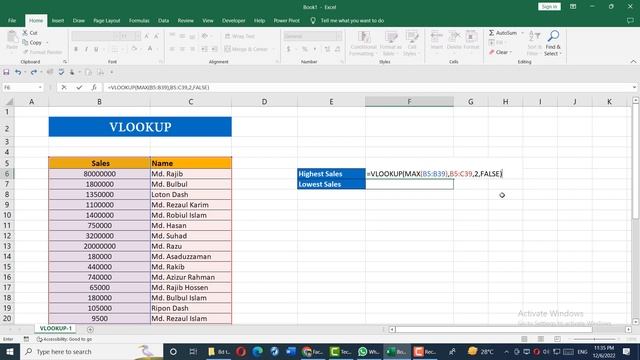
Task: Select row 10 header
Action: click(x=7, y=215)
